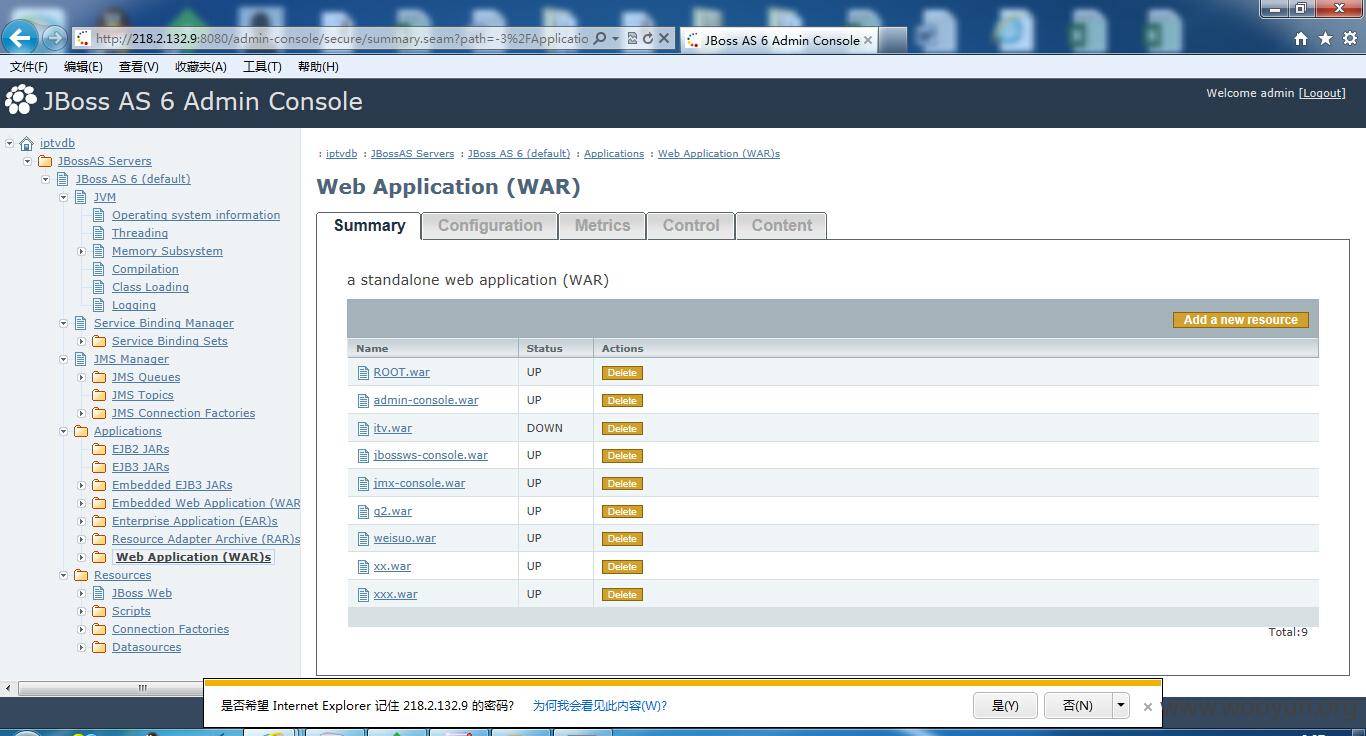Switch to the Metrics tab

coord(602,226)
